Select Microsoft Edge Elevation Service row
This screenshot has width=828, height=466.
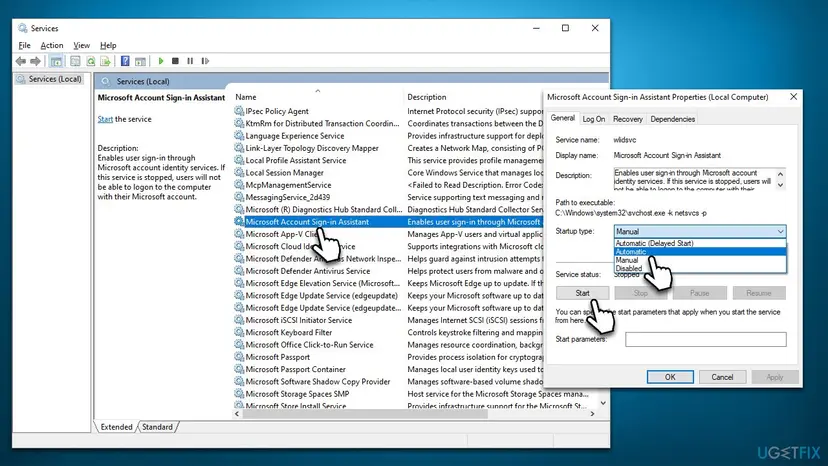coord(388,283)
